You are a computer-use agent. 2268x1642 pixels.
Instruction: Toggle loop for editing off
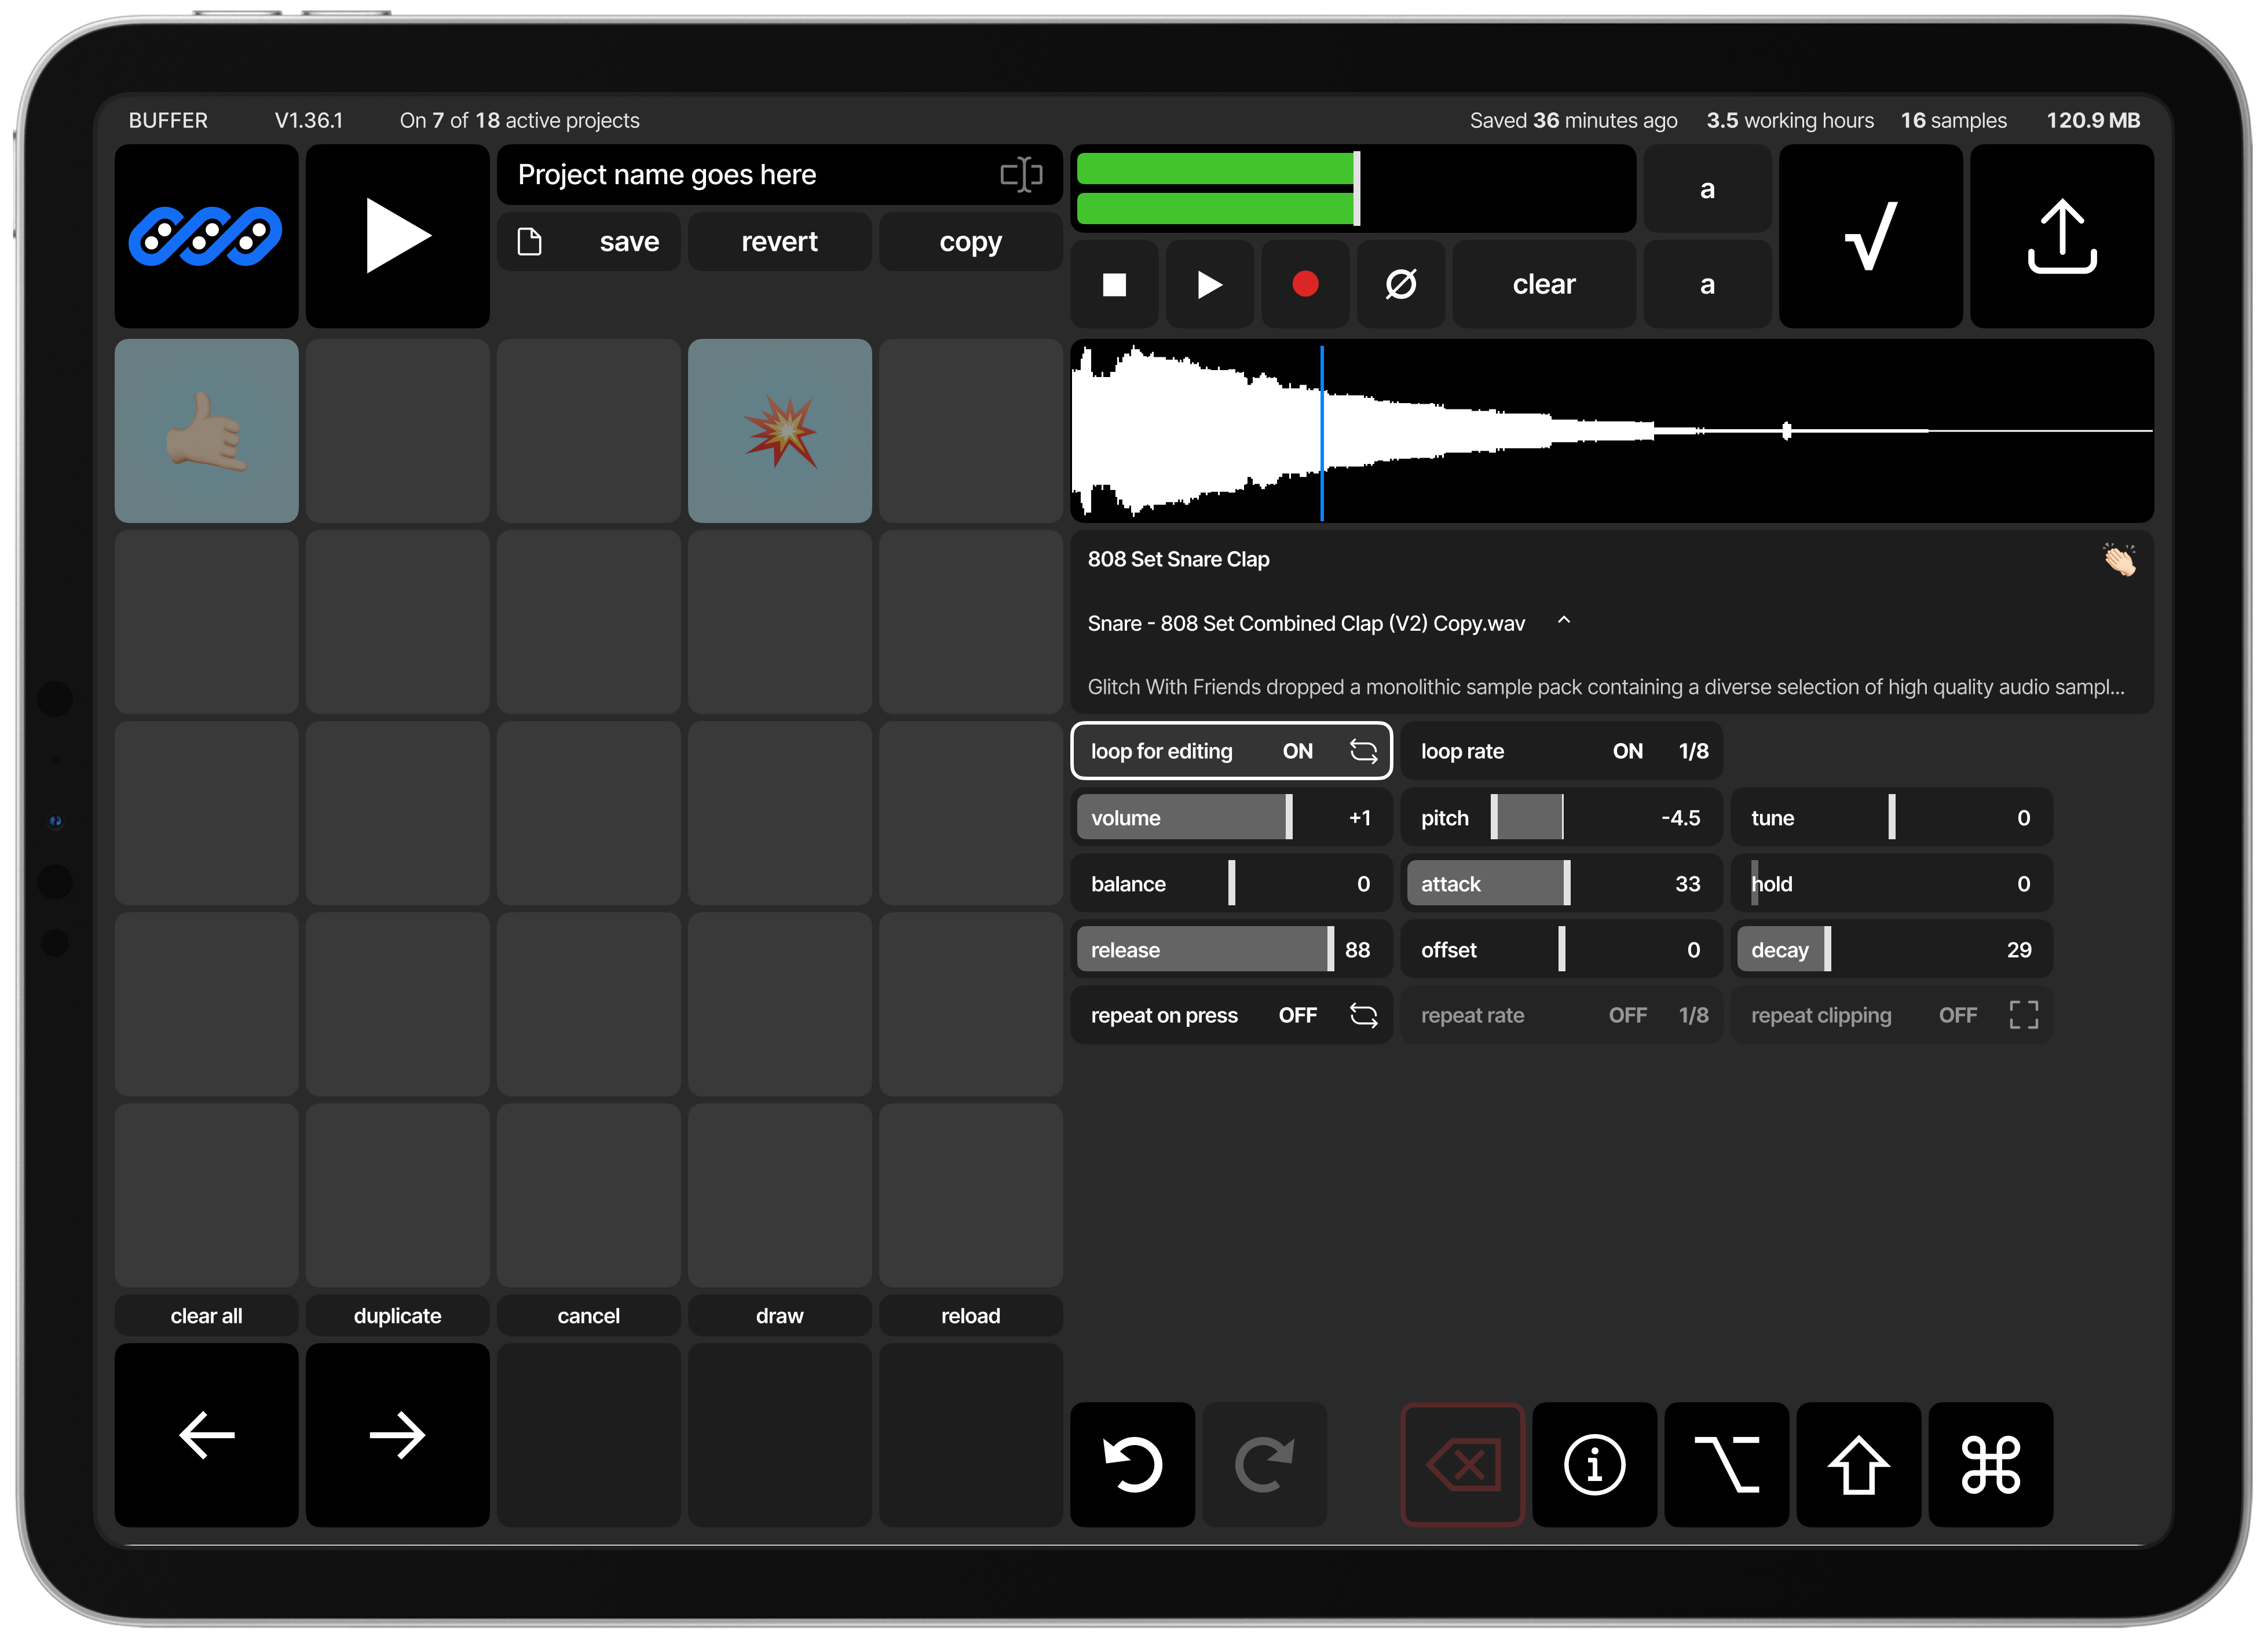pyautogui.click(x=1231, y=750)
